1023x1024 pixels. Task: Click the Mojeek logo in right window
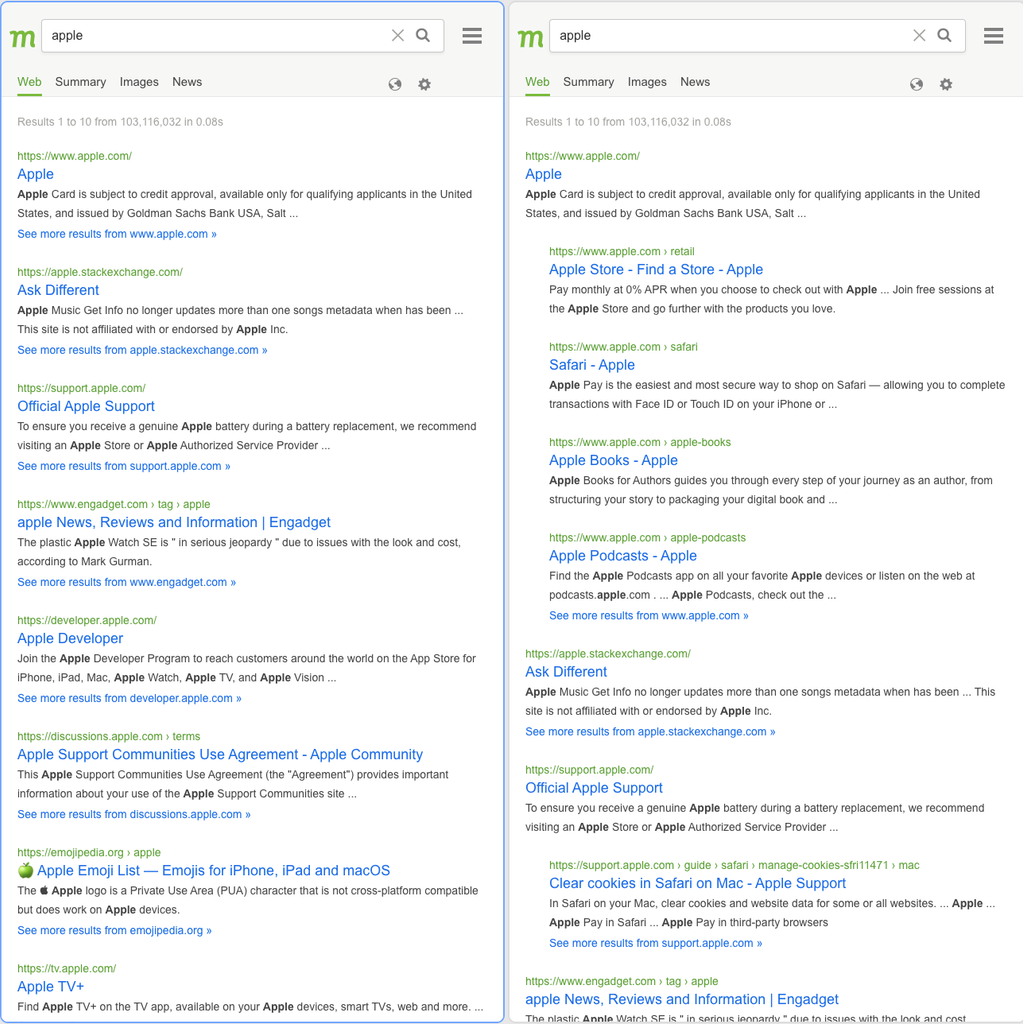tap(530, 37)
